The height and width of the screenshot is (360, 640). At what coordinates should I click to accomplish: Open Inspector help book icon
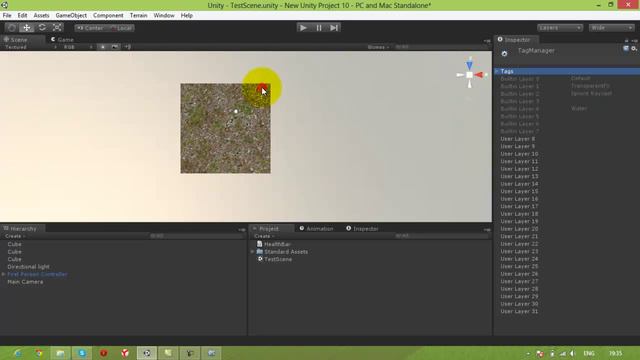[626, 49]
